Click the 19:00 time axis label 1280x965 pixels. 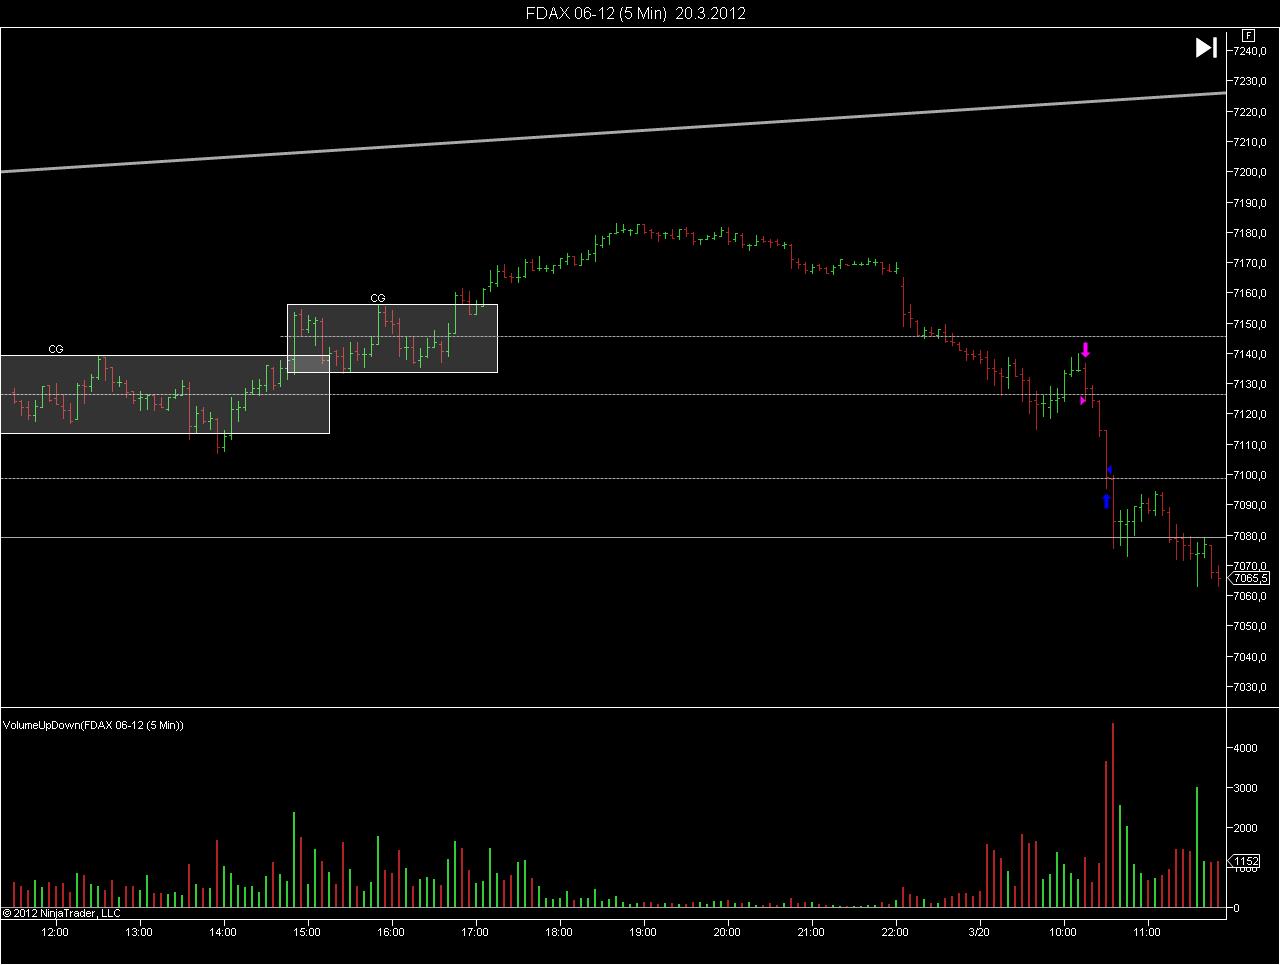click(x=643, y=932)
